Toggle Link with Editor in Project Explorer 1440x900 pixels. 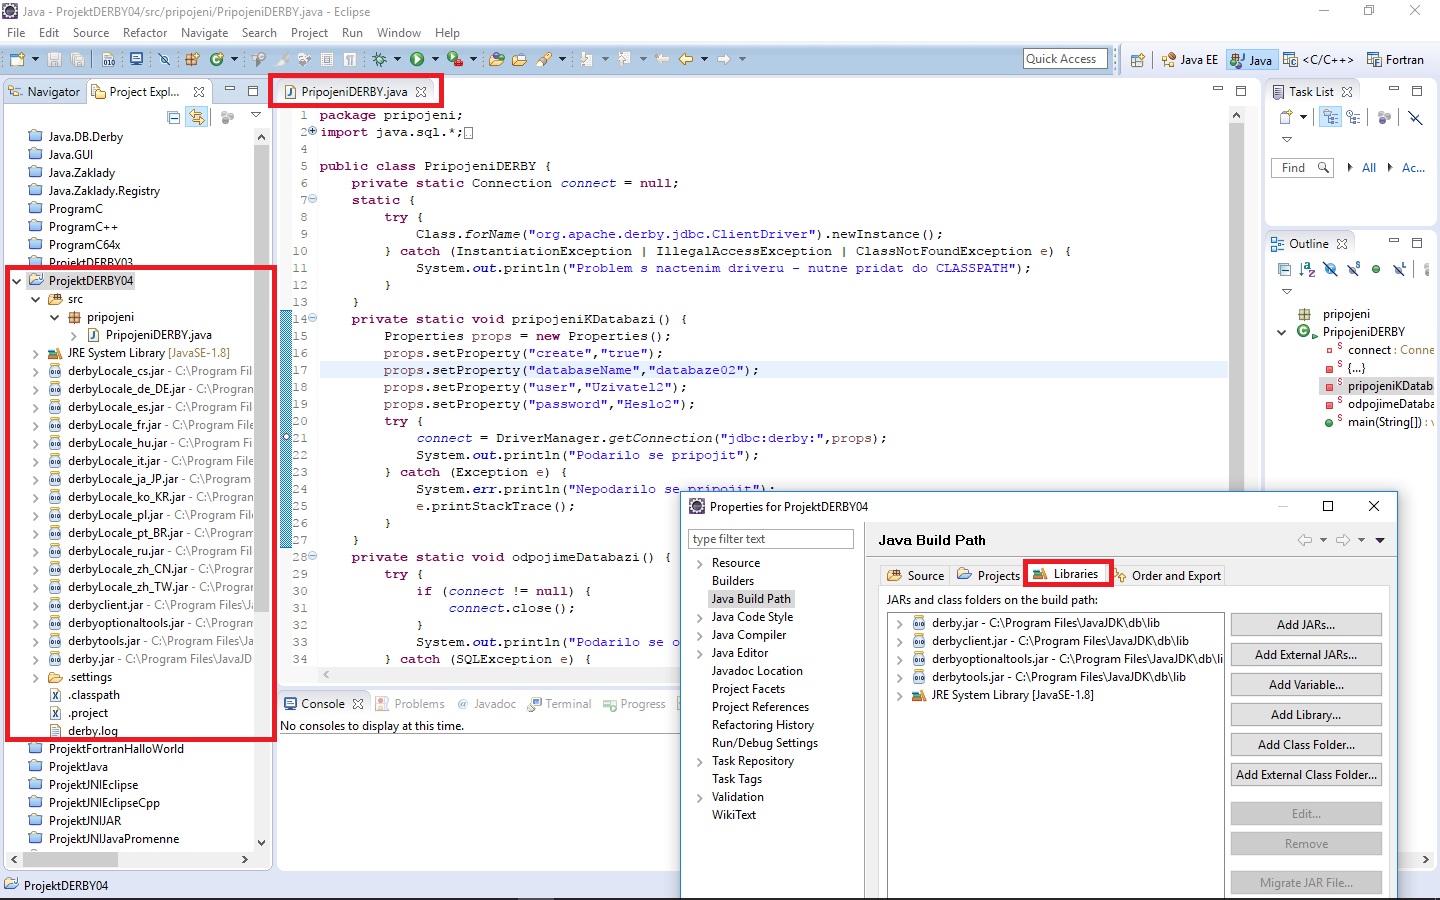tap(197, 117)
